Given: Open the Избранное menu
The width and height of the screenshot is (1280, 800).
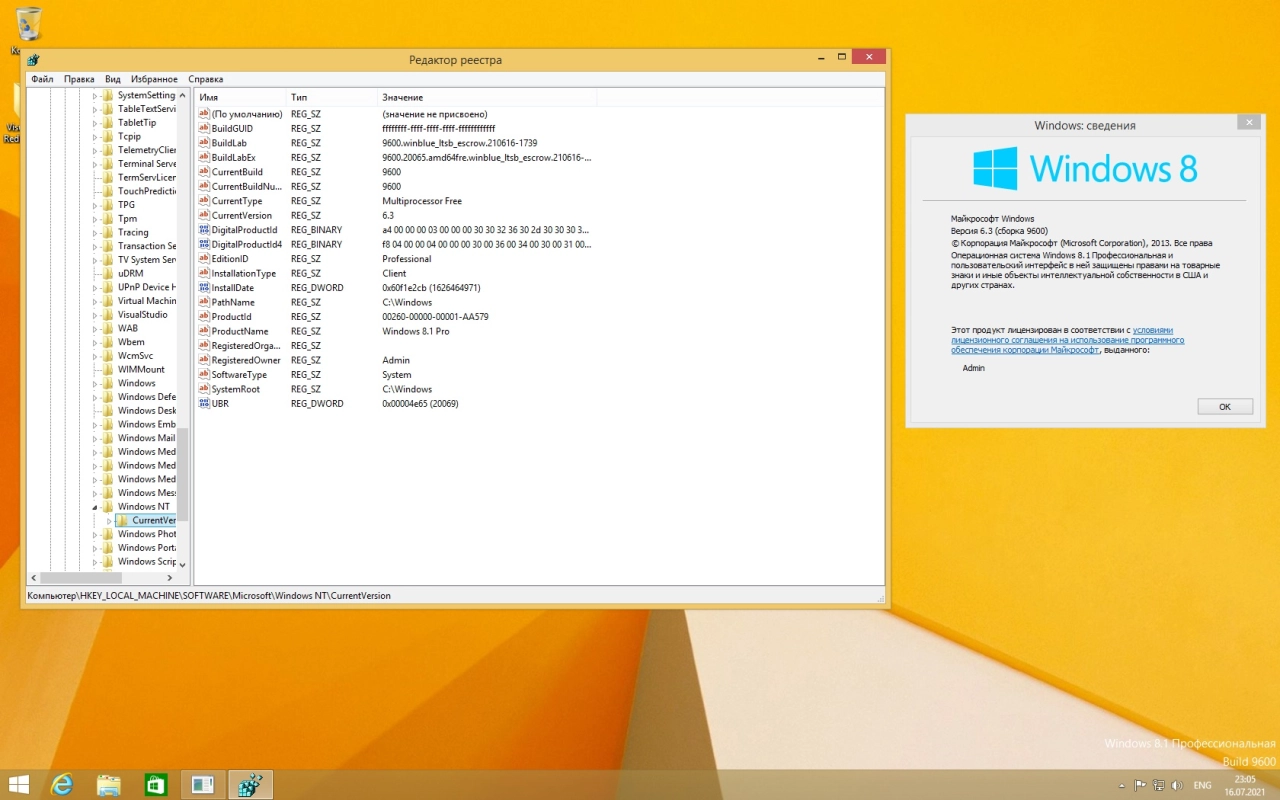Looking at the screenshot, I should [154, 79].
